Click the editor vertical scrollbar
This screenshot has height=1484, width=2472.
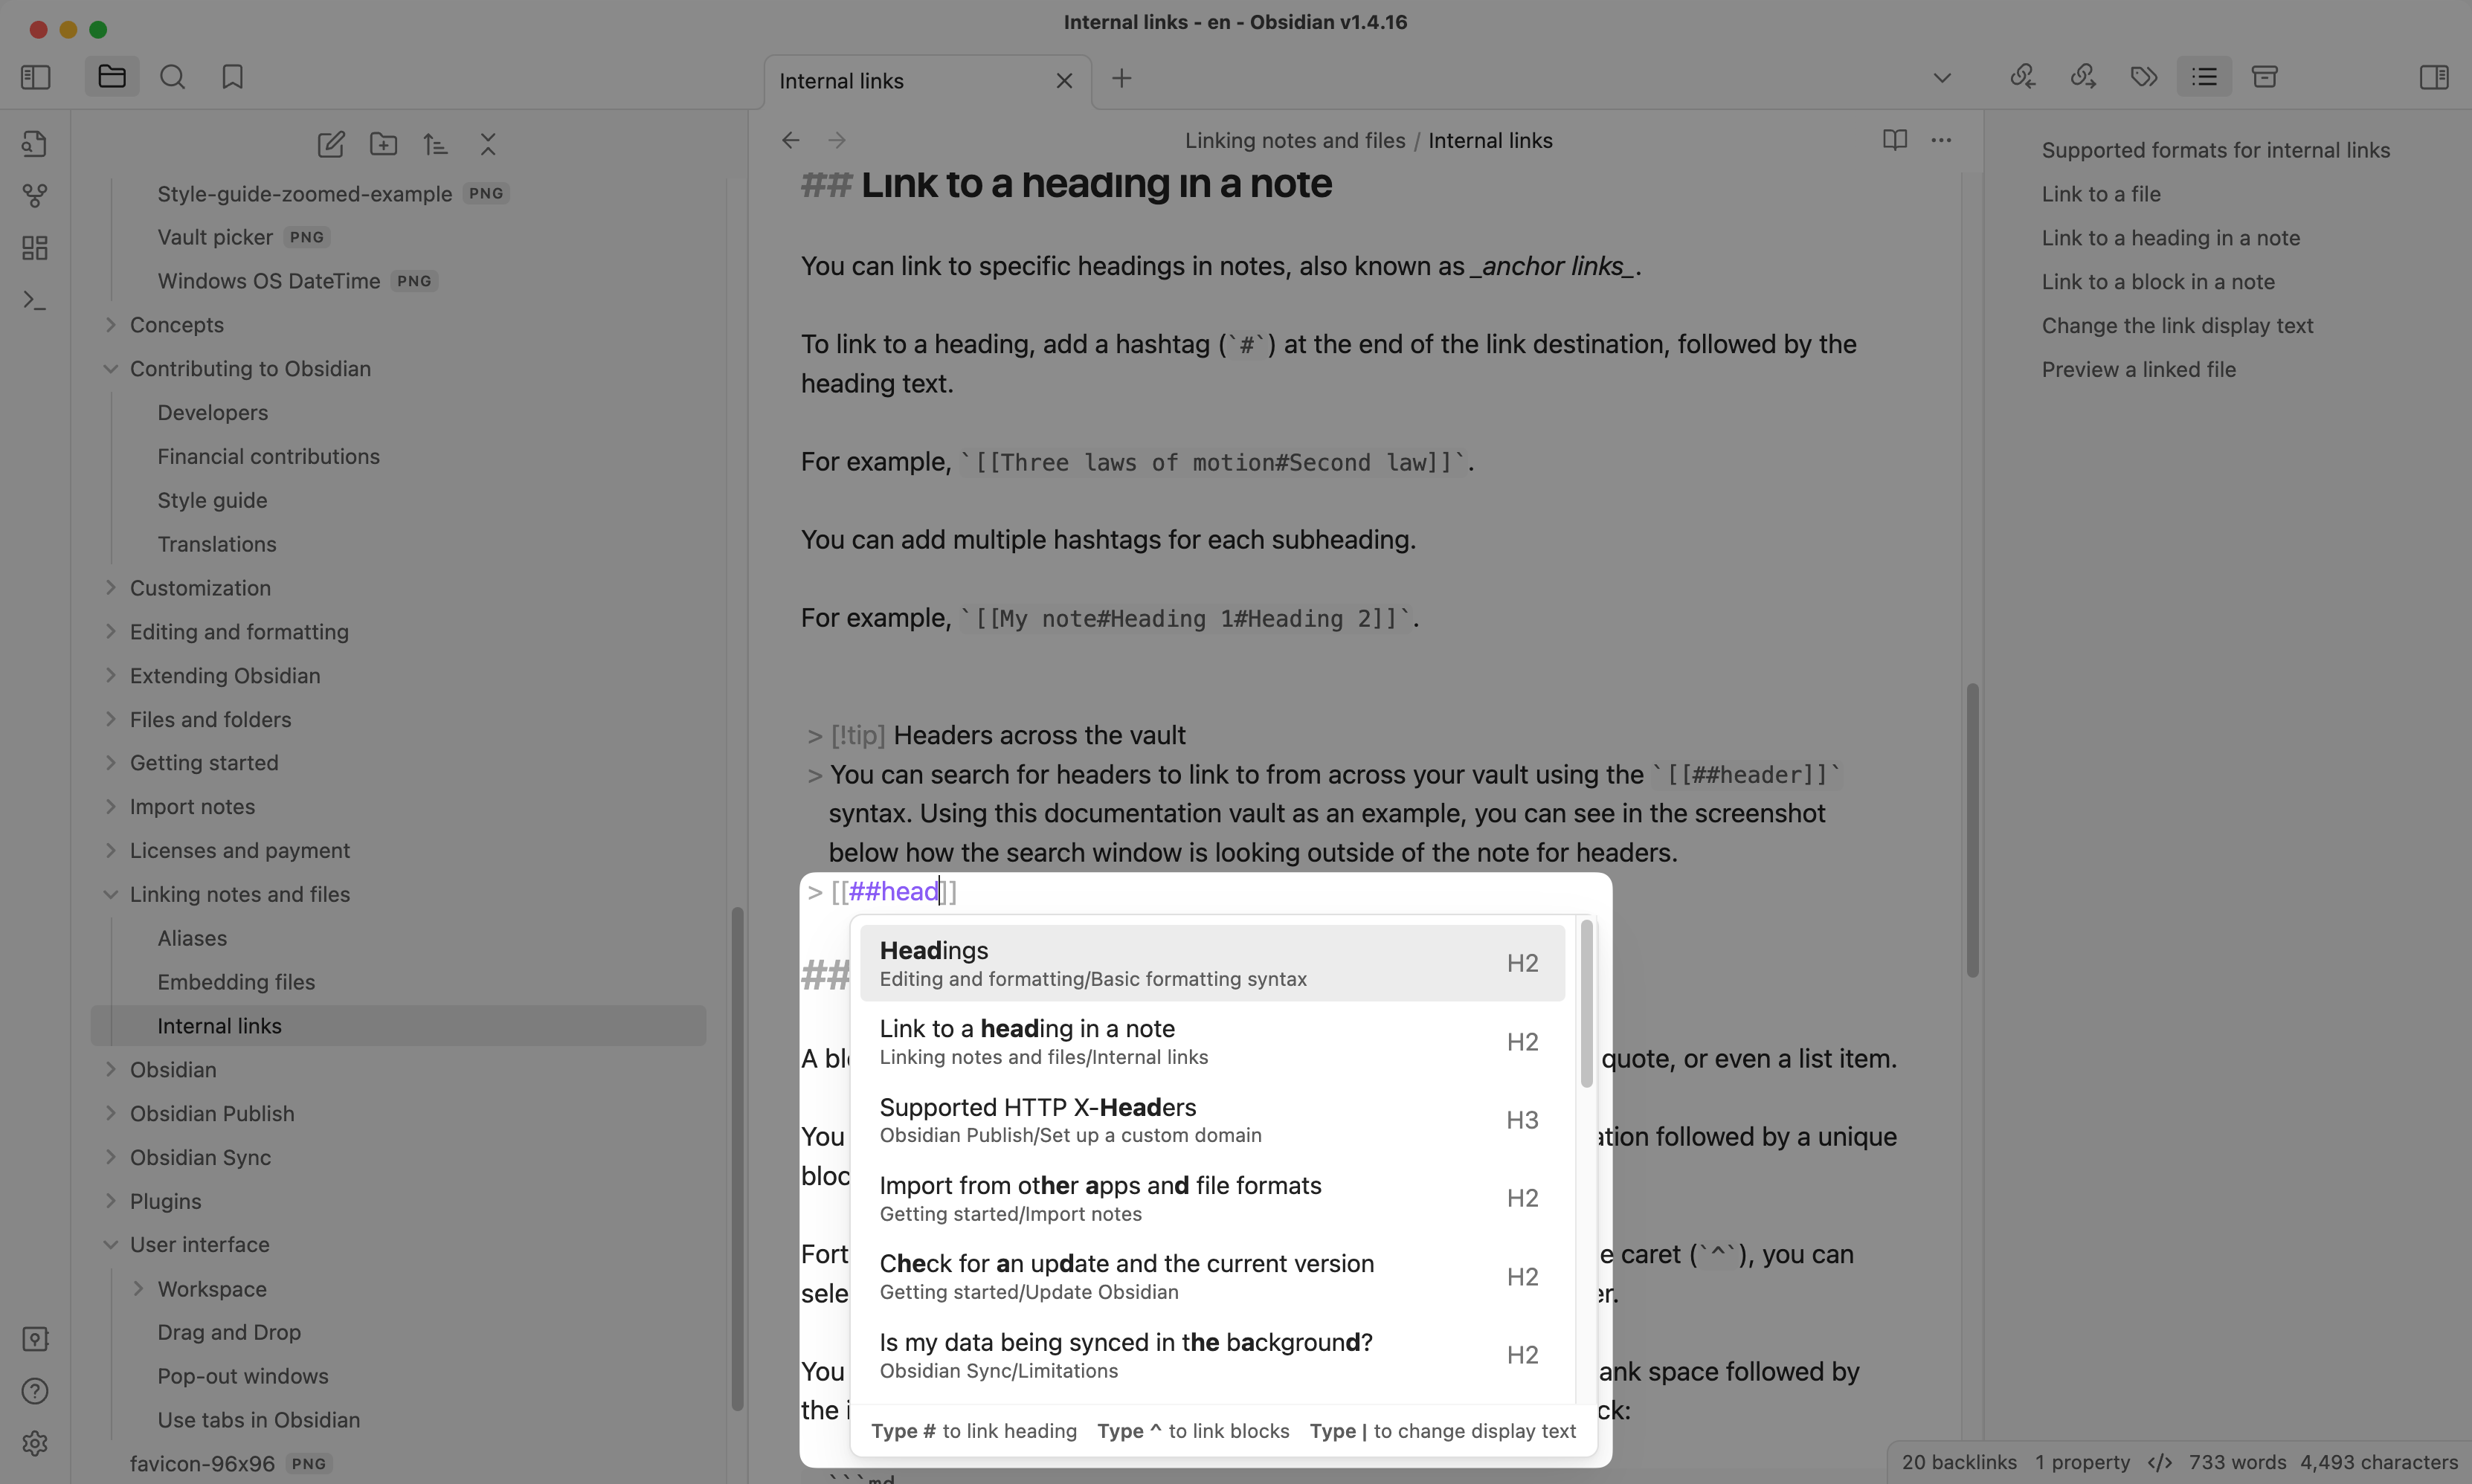click(1972, 830)
